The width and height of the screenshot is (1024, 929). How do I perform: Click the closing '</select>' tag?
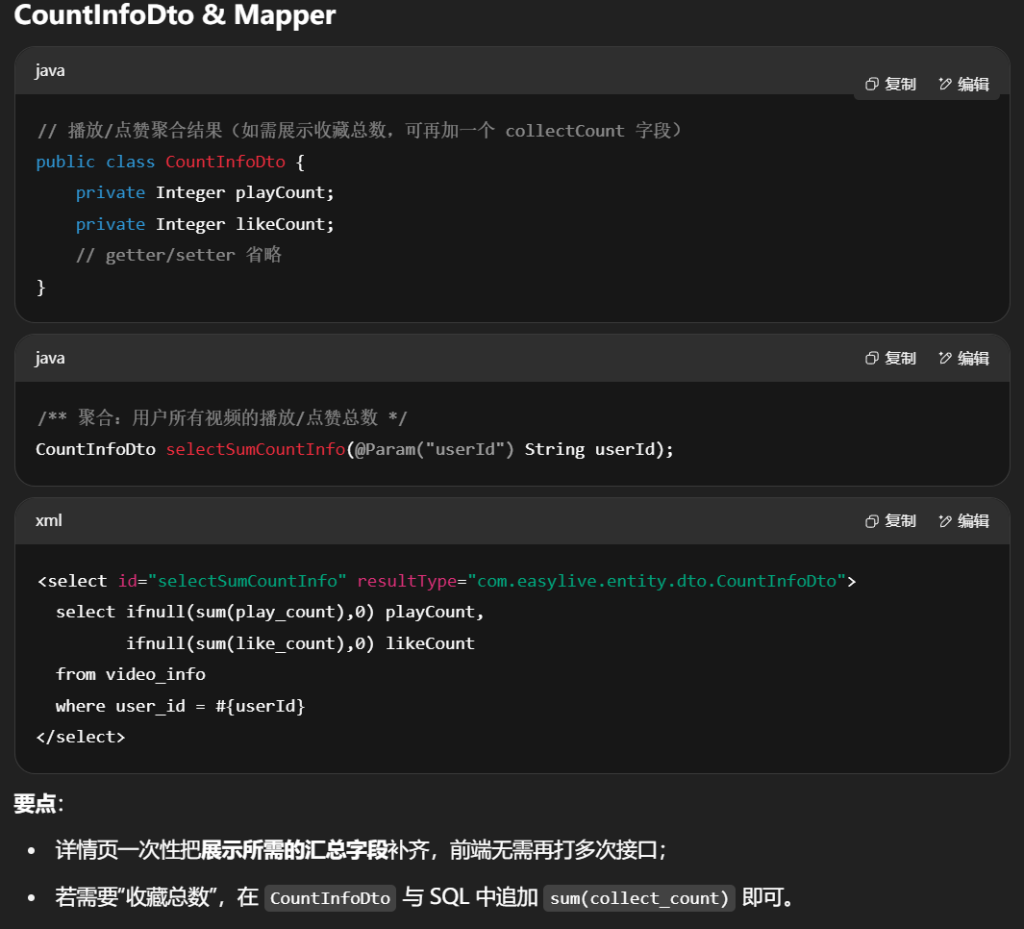pyautogui.click(x=80, y=737)
